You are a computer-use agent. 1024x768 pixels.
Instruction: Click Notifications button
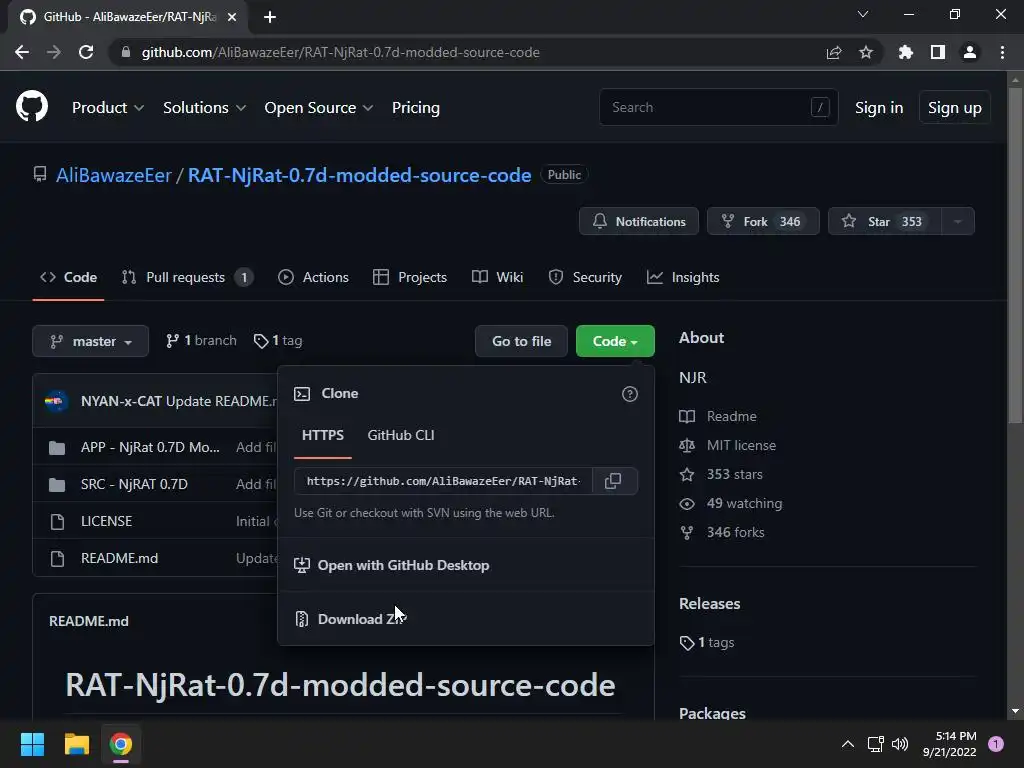639,221
